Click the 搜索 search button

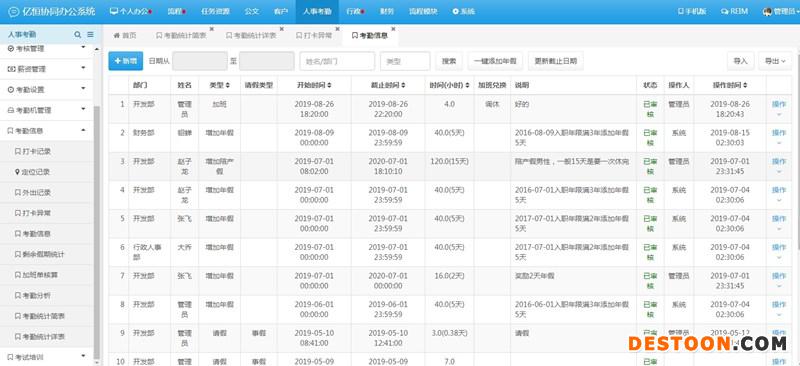[x=449, y=61]
